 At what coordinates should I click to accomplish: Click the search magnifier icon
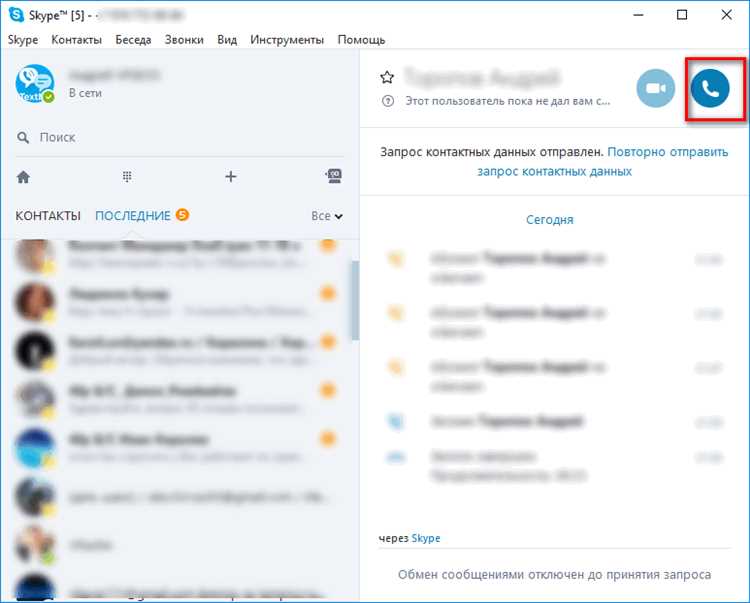[x=23, y=138]
